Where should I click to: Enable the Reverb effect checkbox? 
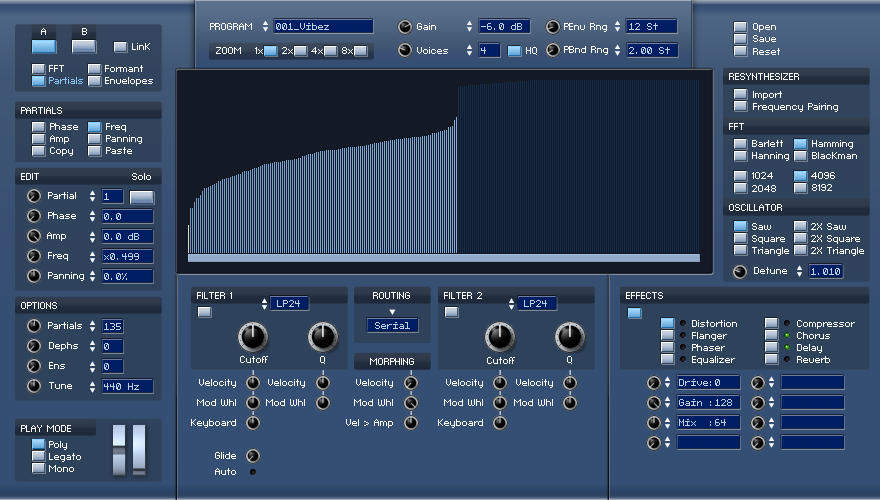point(772,360)
